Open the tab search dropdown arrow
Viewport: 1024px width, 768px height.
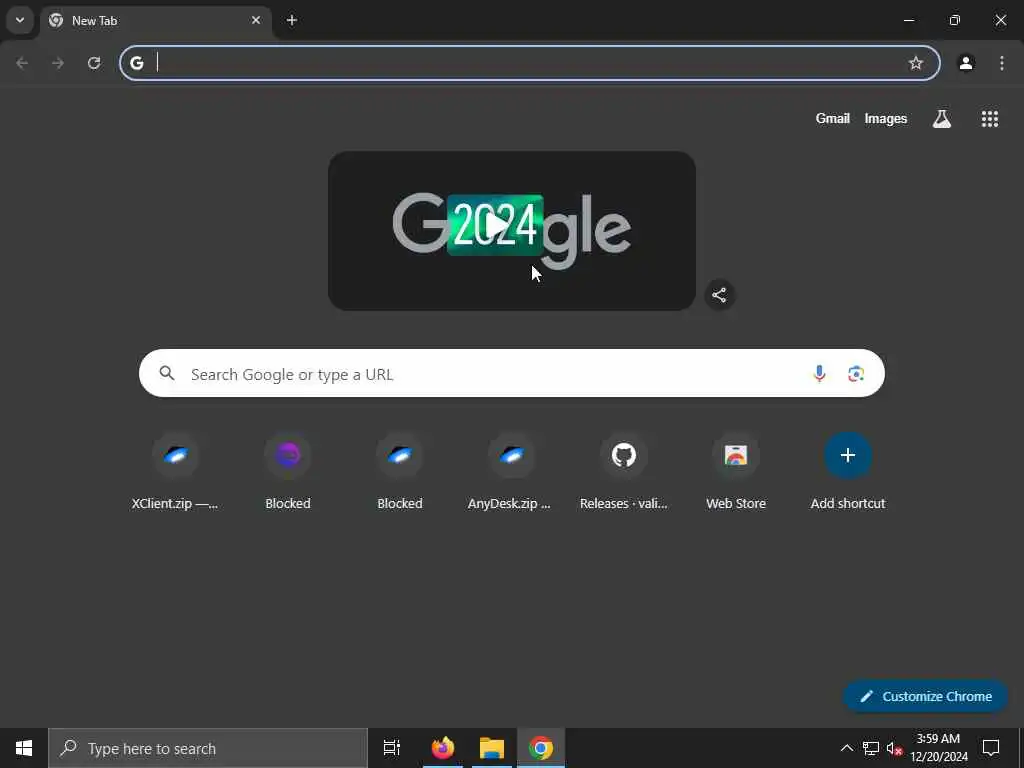(20, 20)
